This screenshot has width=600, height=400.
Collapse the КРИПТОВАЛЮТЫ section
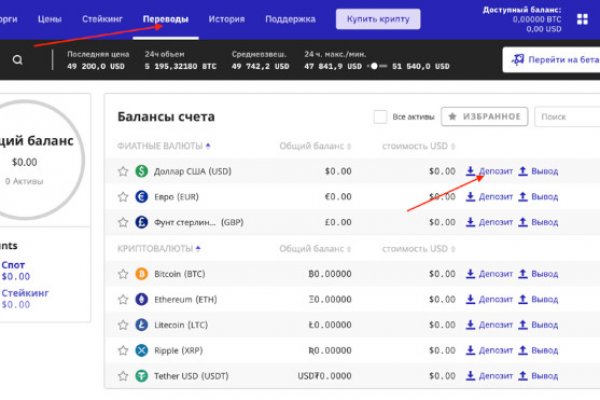coord(158,247)
